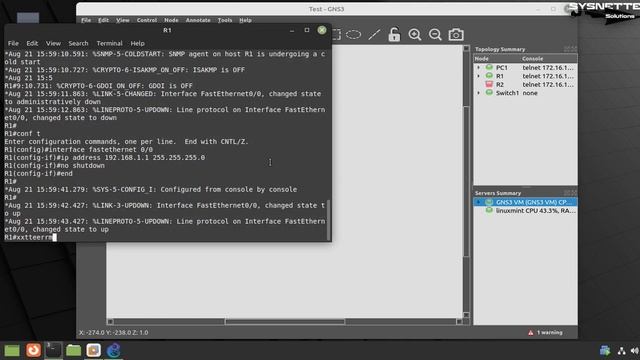Select the draw ellipse tool in GNS3 toolbar
The image size is (640, 360).
[x=353, y=35]
